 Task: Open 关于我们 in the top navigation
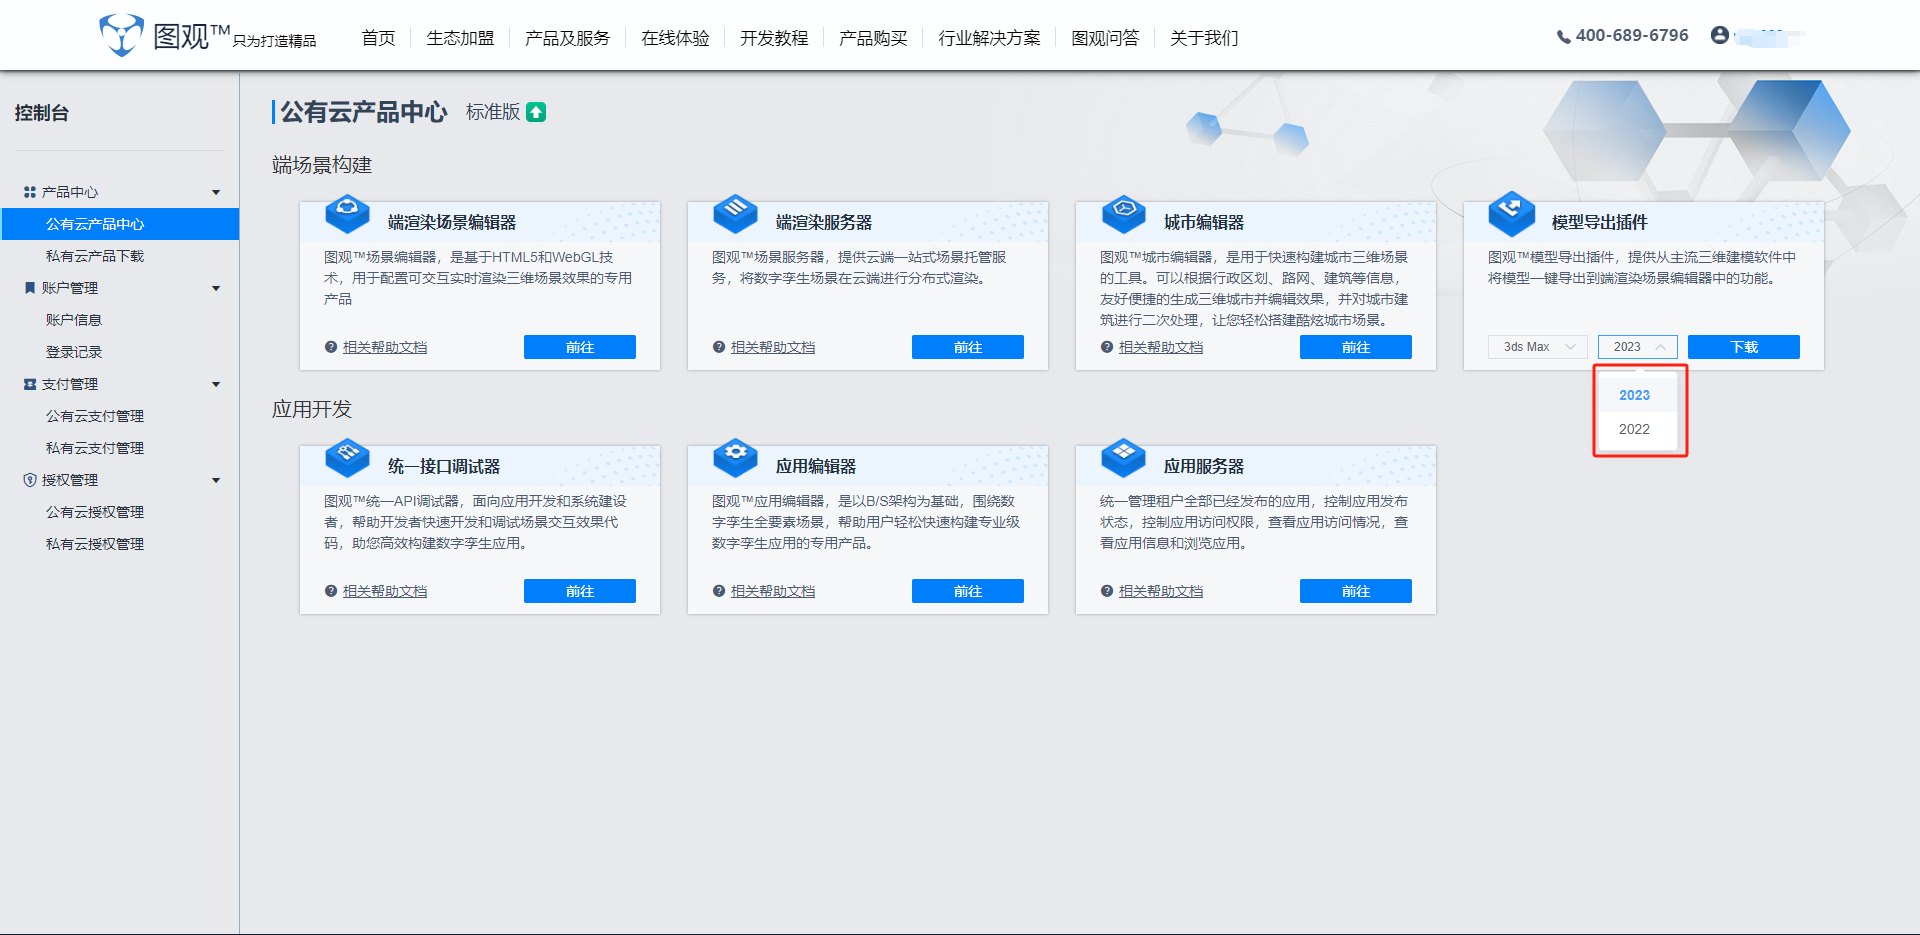(1204, 38)
